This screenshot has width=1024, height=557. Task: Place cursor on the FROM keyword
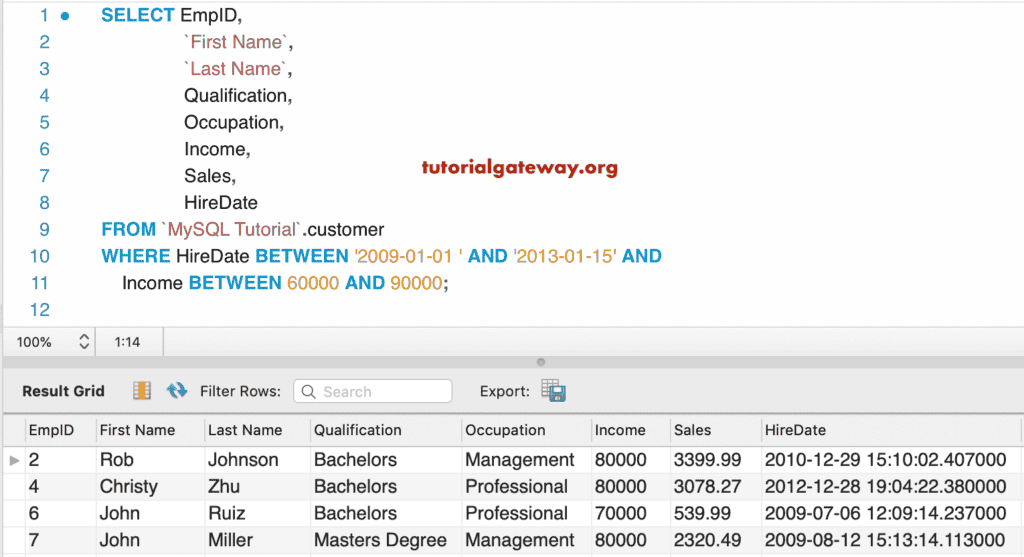point(128,229)
